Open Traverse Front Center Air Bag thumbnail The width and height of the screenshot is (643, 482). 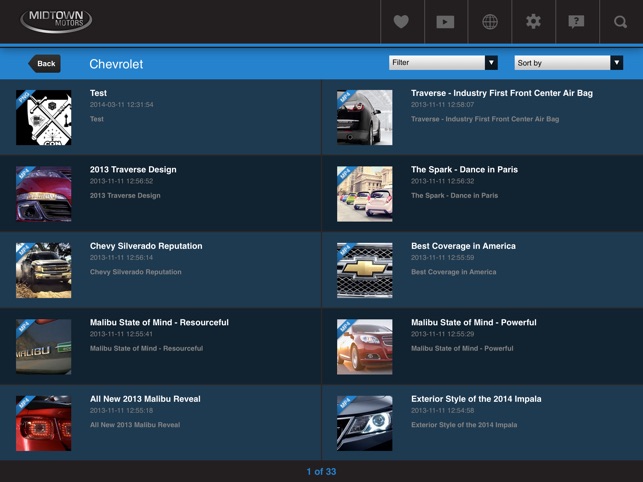(365, 117)
